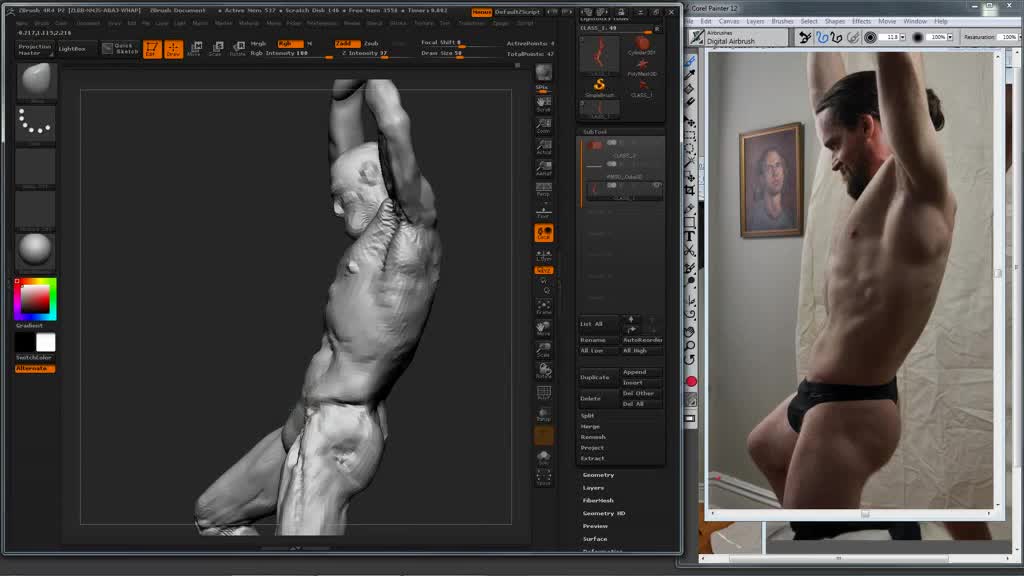
Task: Select the white secondary color swatch
Action: [46, 342]
